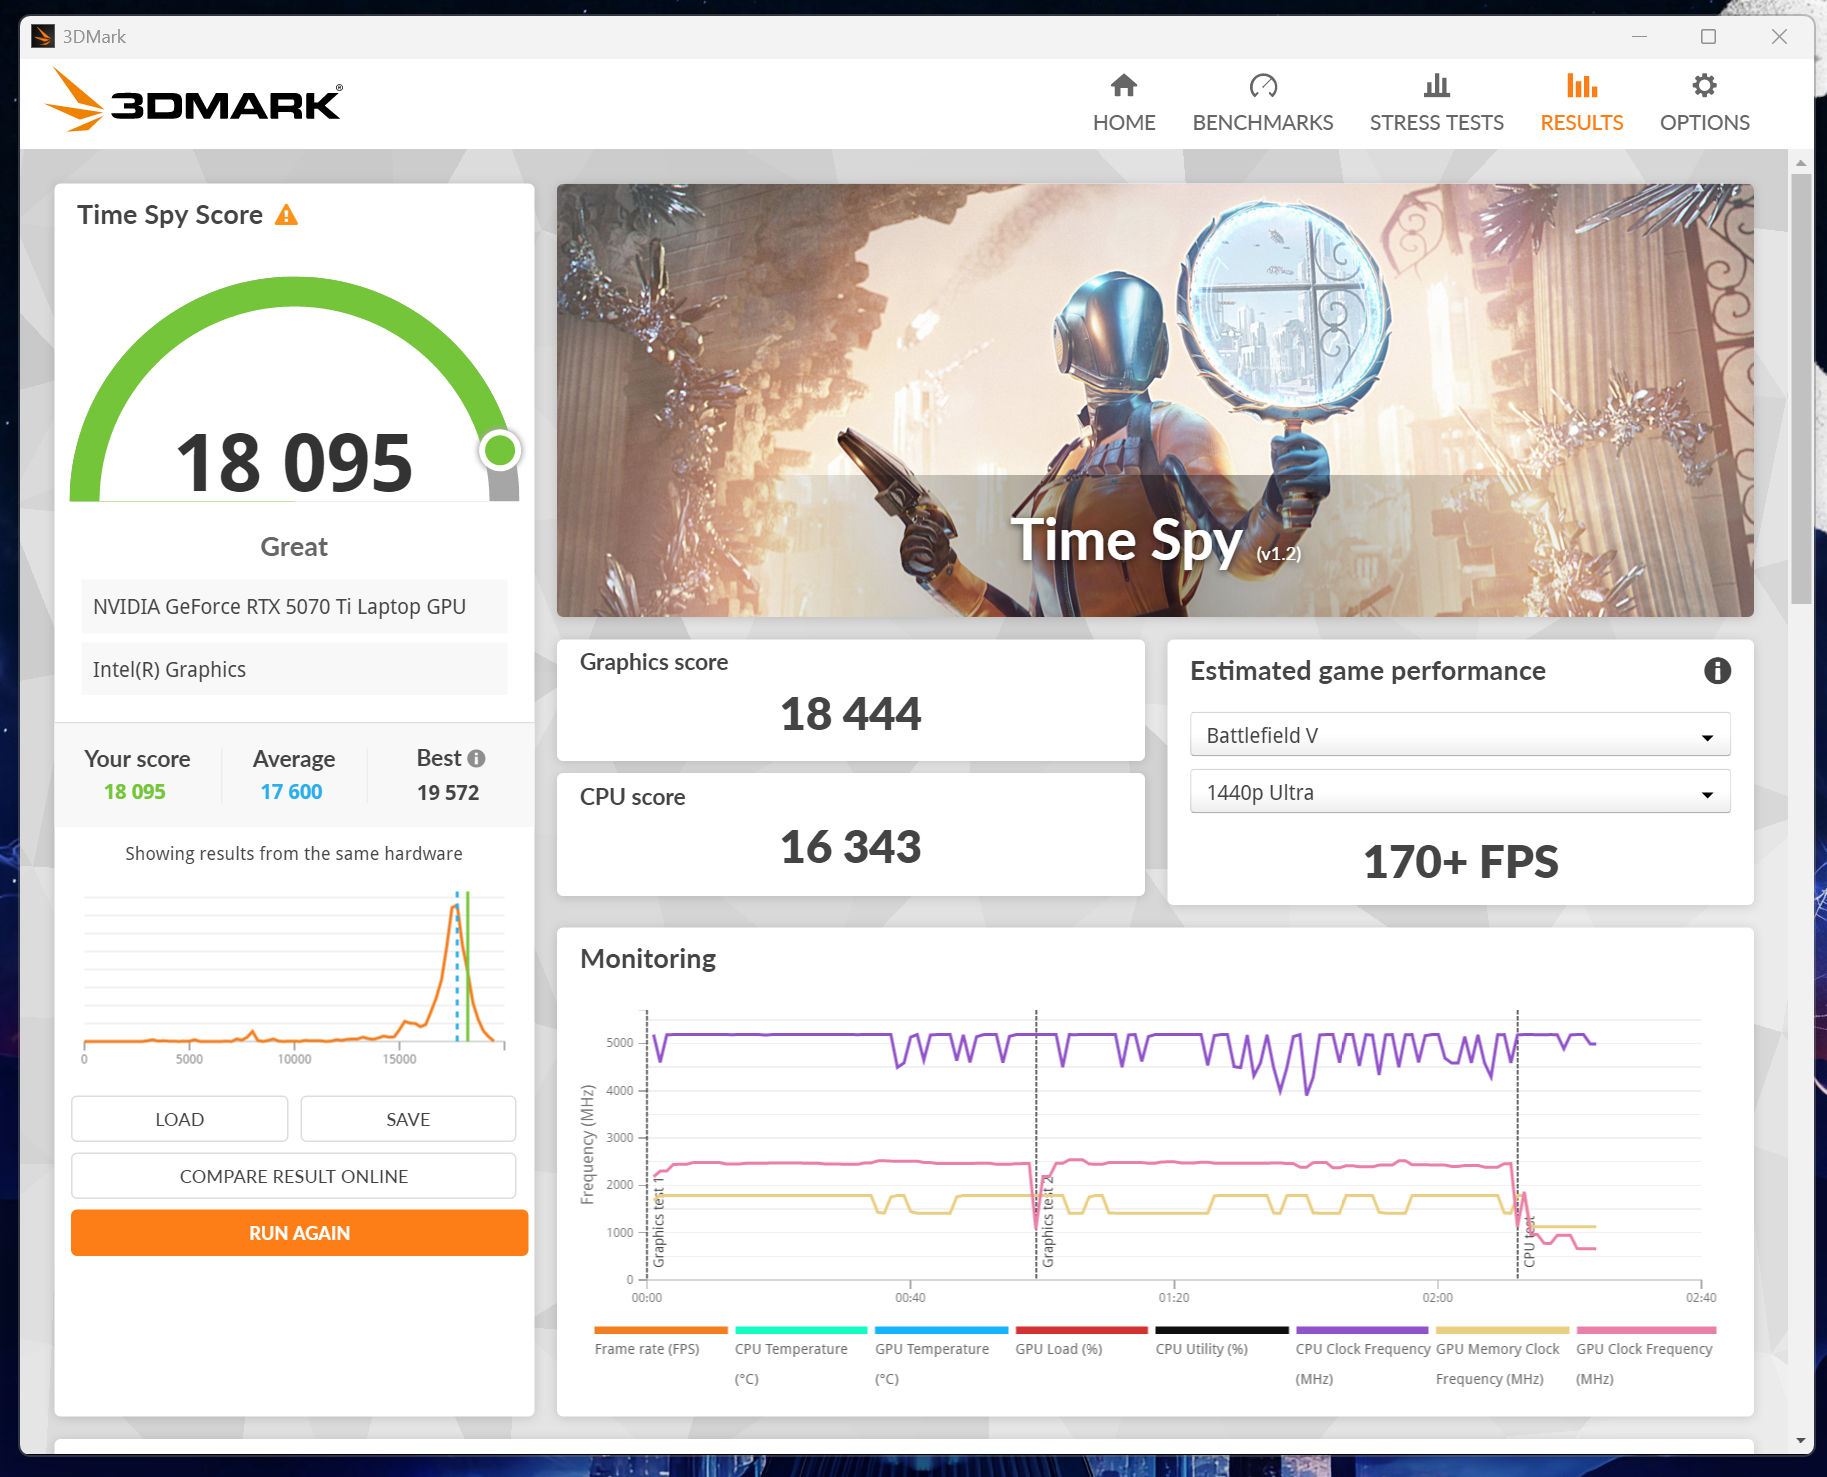Open the OPTIONS label
Screen dimensions: 1827x1477
click(x=1705, y=122)
